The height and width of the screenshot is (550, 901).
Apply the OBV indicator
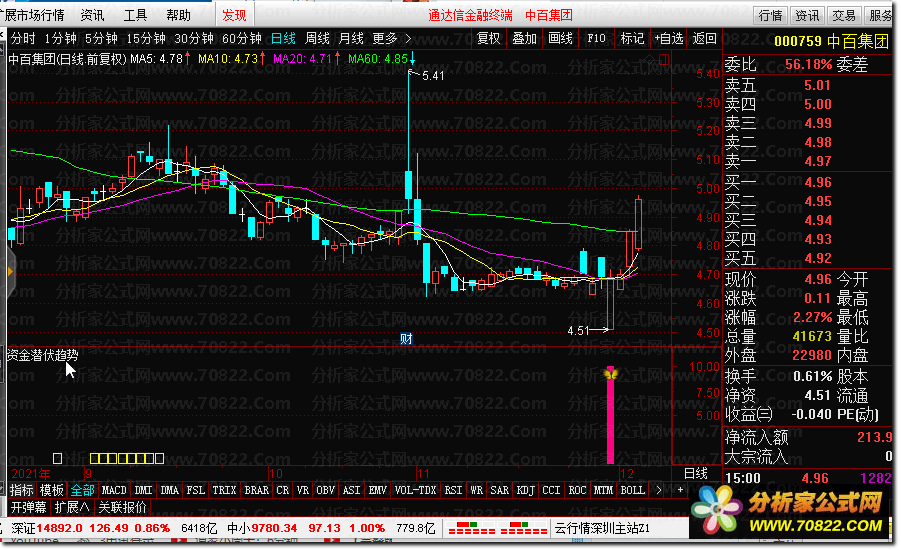tap(325, 490)
